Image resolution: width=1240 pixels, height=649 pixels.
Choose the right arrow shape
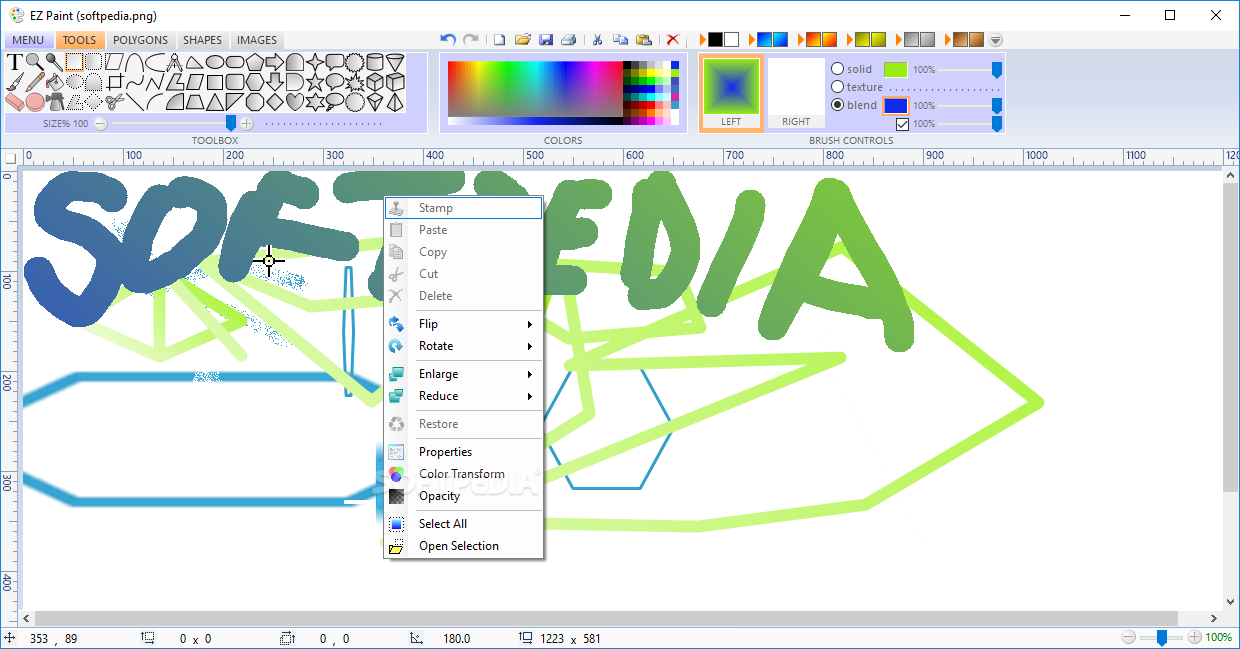[274, 62]
